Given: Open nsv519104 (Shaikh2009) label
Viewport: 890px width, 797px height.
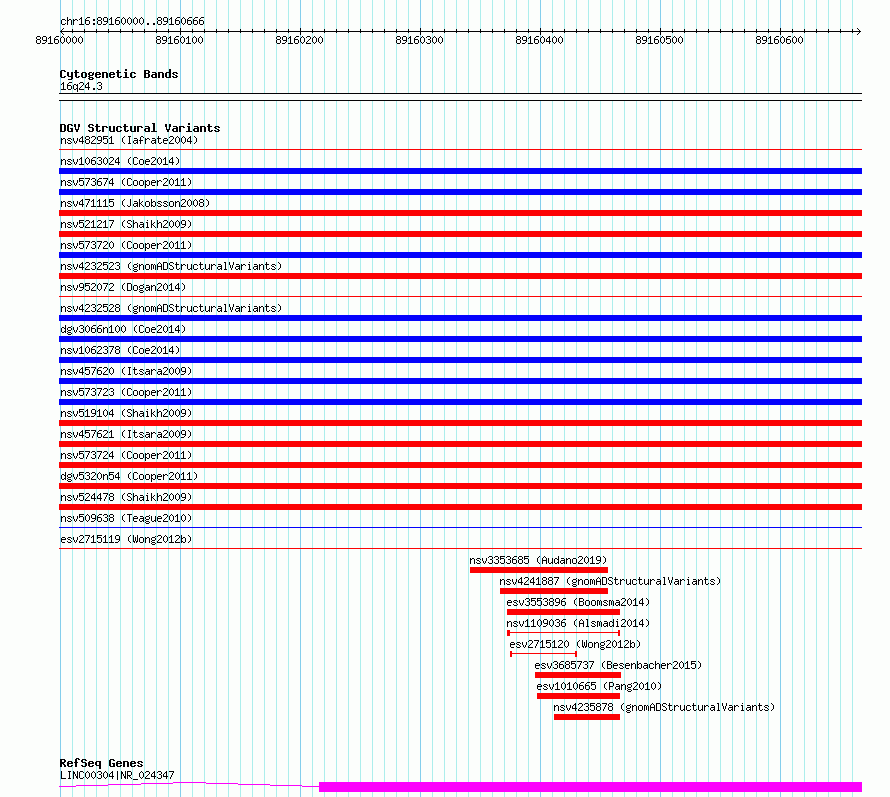Looking at the screenshot, I should click(126, 413).
